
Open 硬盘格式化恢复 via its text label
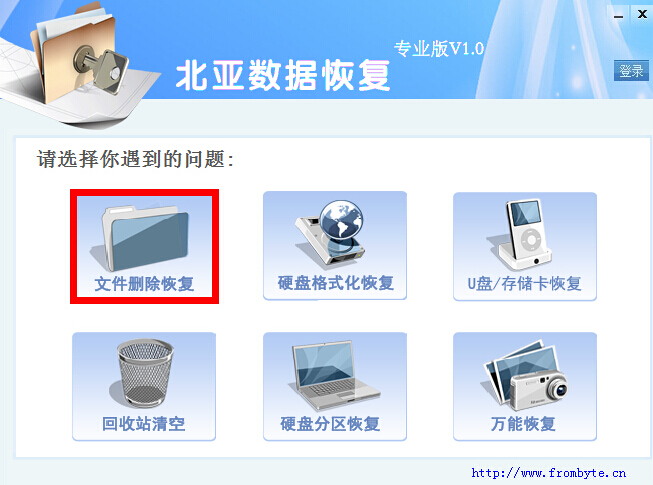coord(336,283)
